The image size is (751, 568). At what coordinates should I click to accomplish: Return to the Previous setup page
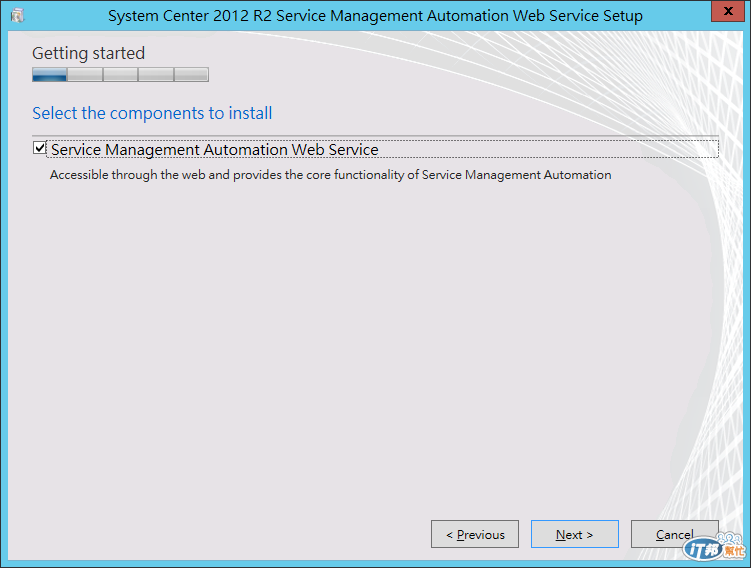point(475,534)
